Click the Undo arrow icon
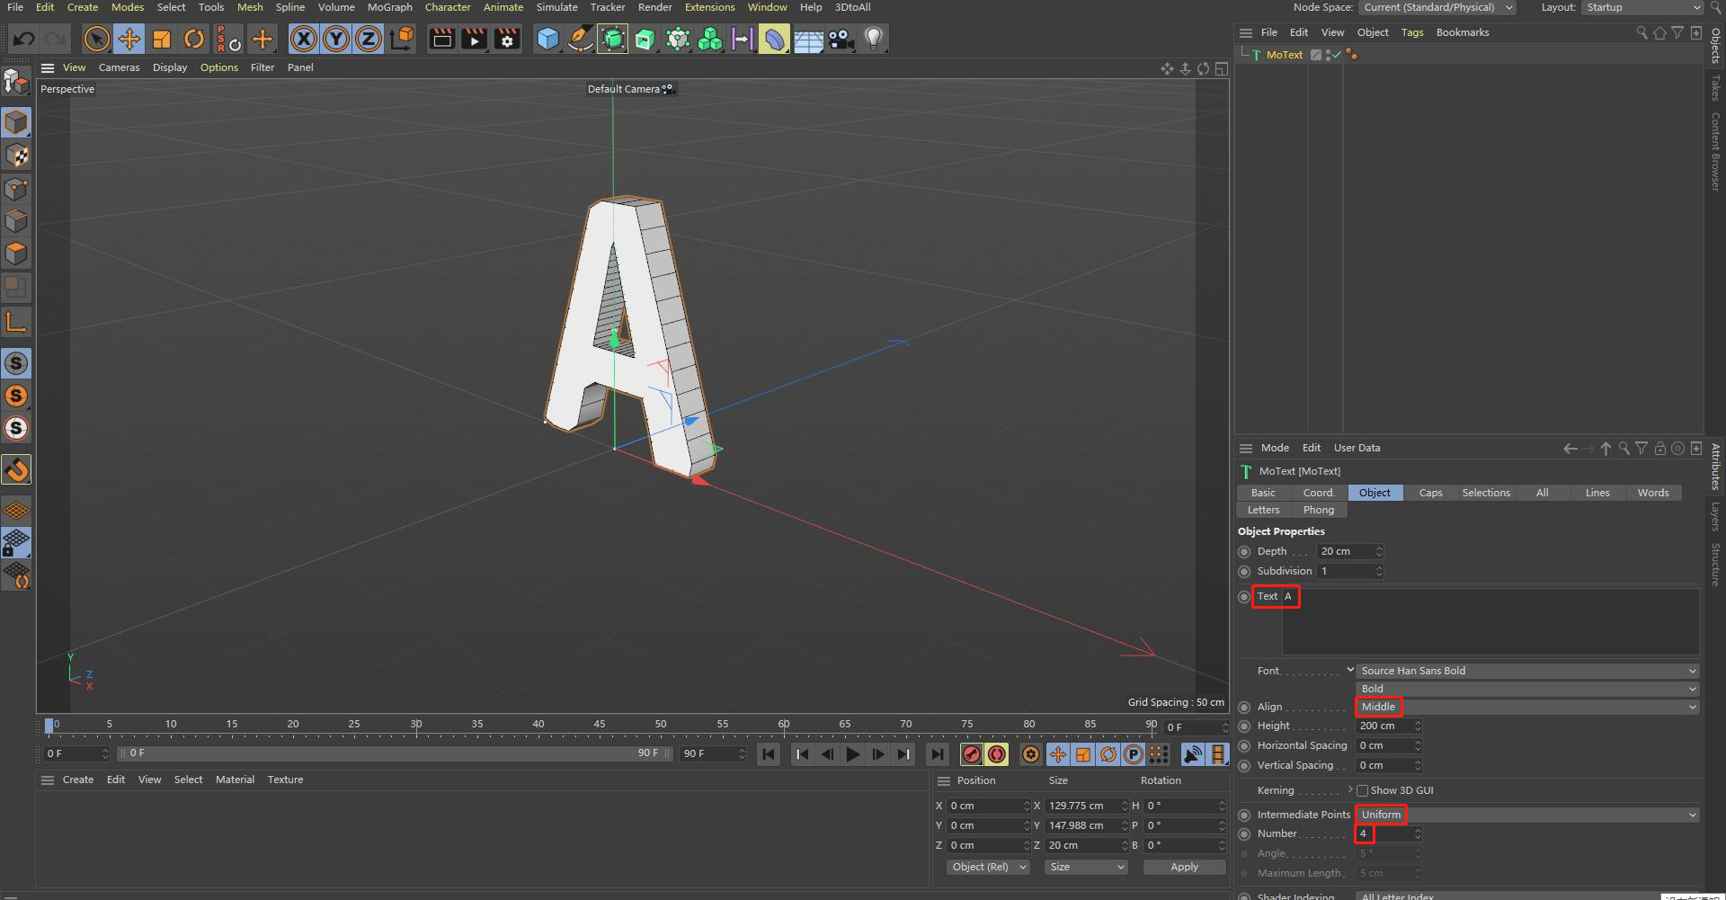 (23, 39)
